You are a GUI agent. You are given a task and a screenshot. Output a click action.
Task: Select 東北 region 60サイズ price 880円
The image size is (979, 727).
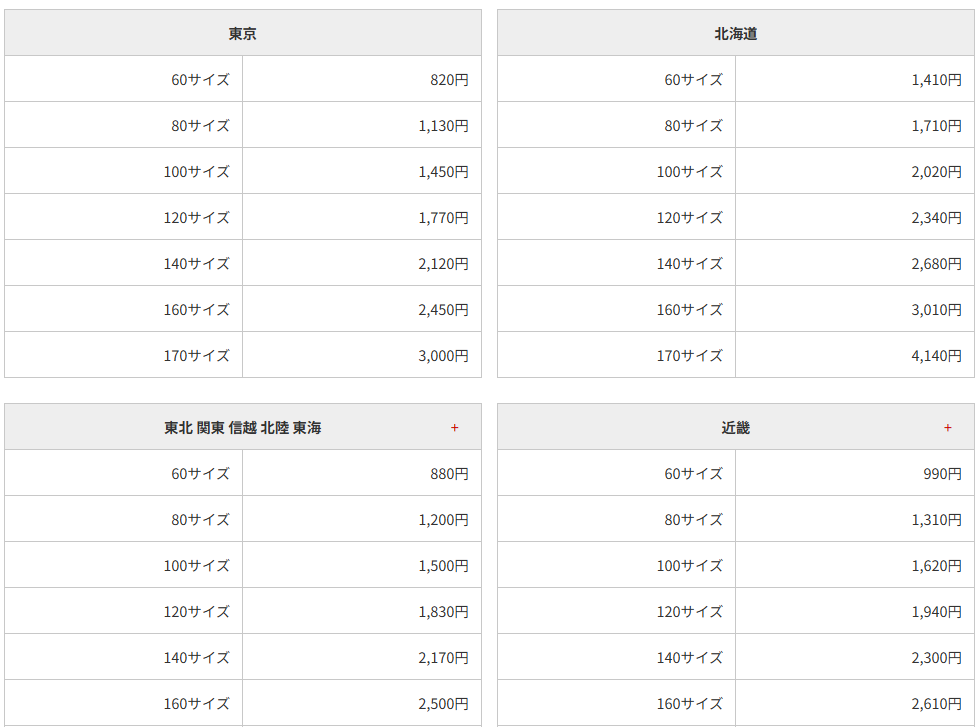click(450, 474)
